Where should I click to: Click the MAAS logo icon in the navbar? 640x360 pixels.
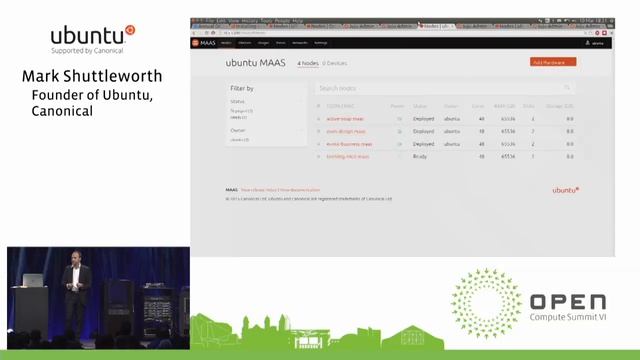tap(196, 43)
